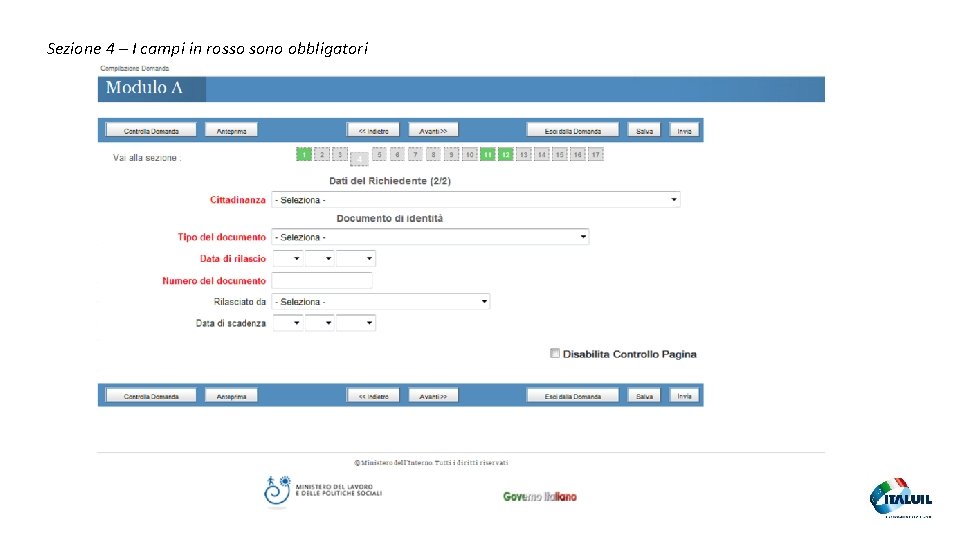The width and height of the screenshot is (960, 540).
Task: Go back with top << Indietro button
Action: point(373,130)
